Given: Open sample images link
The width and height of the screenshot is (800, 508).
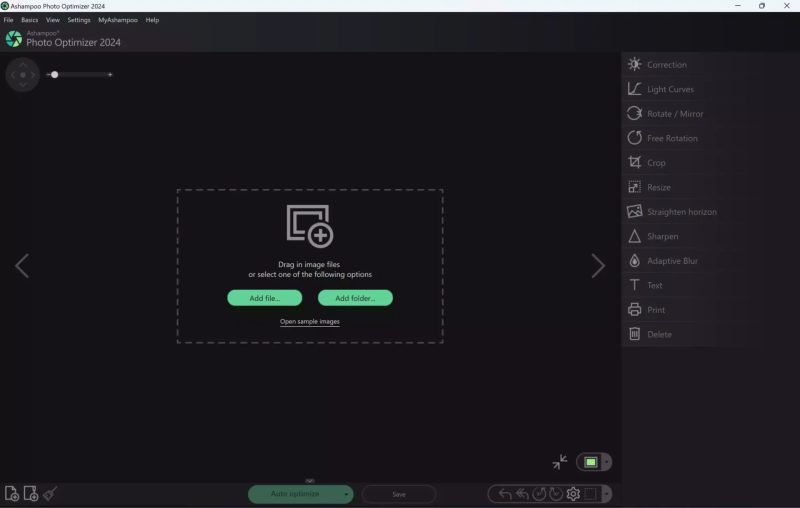Looking at the screenshot, I should (310, 322).
